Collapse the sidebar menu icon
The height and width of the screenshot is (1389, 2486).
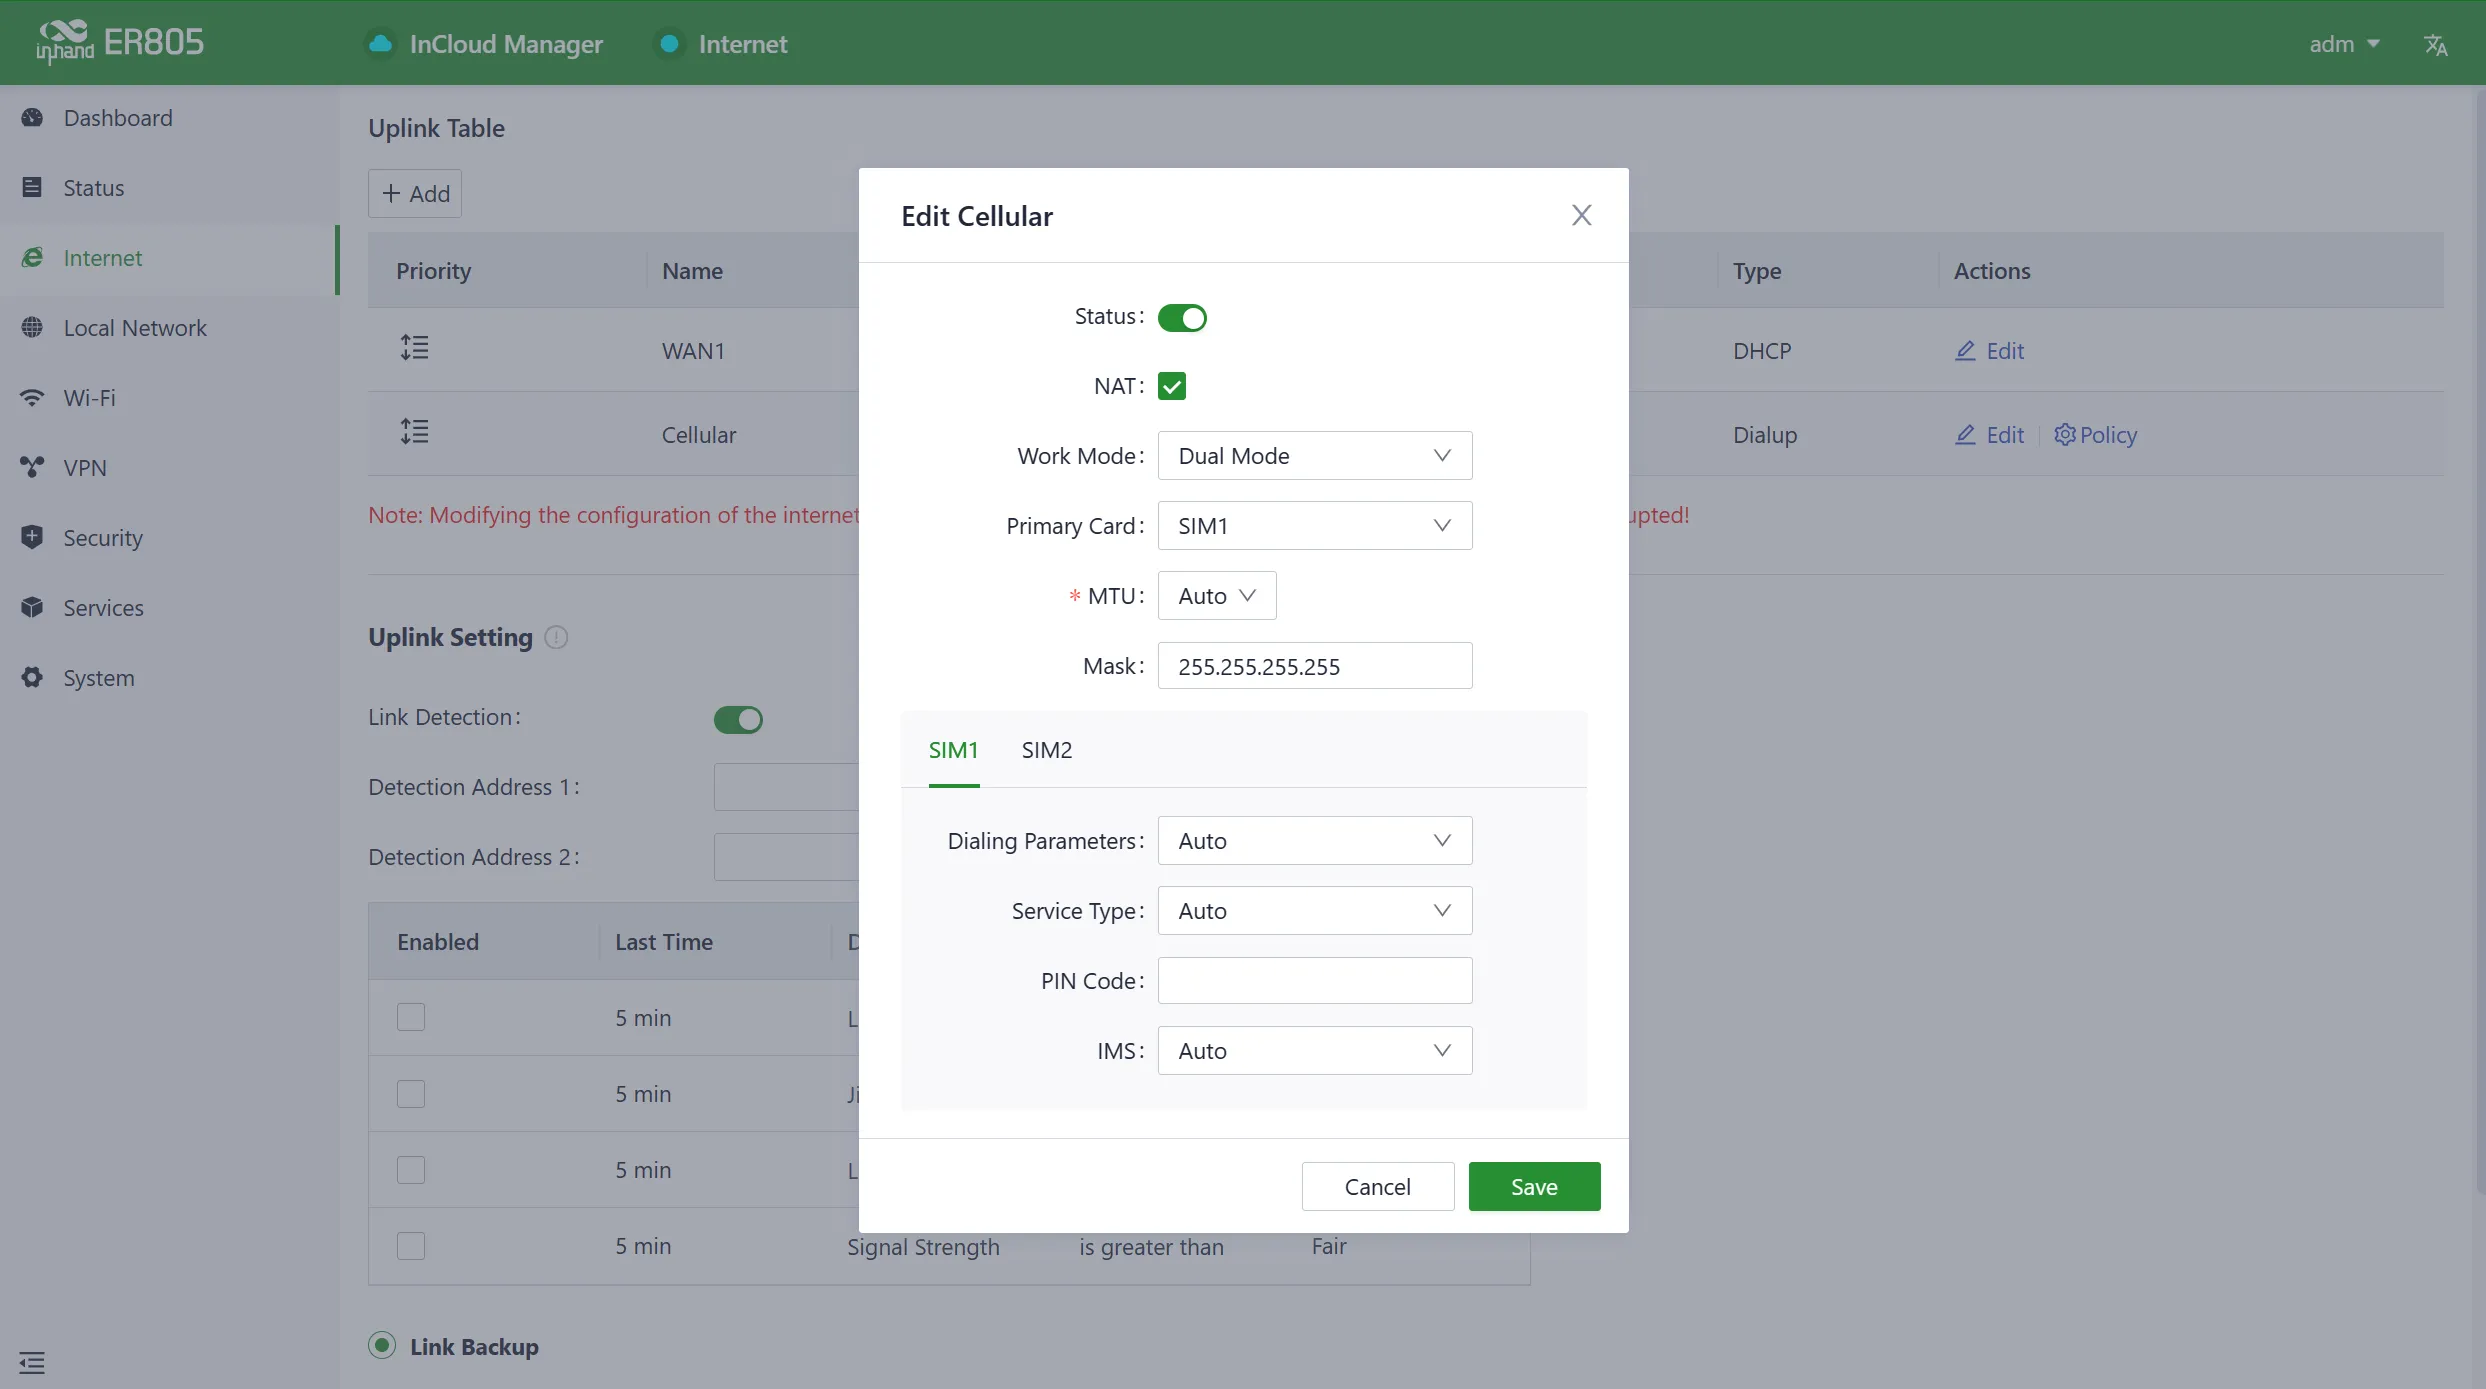click(x=32, y=1363)
